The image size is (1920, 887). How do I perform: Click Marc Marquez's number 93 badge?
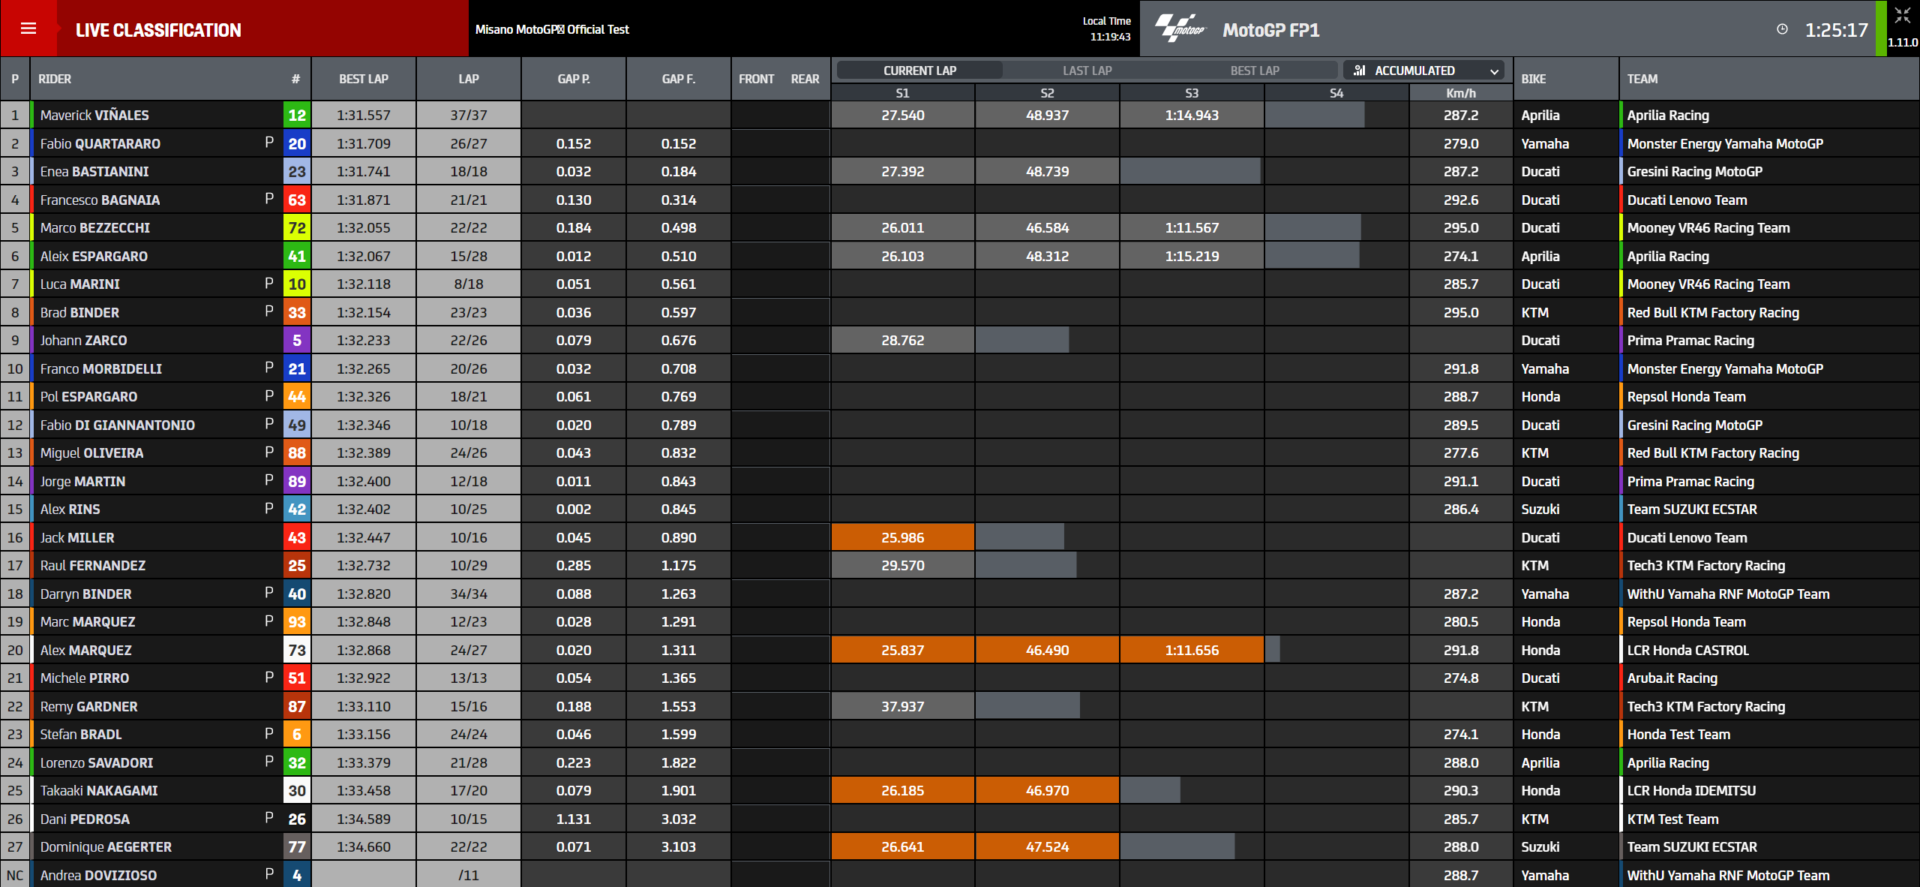pos(297,622)
